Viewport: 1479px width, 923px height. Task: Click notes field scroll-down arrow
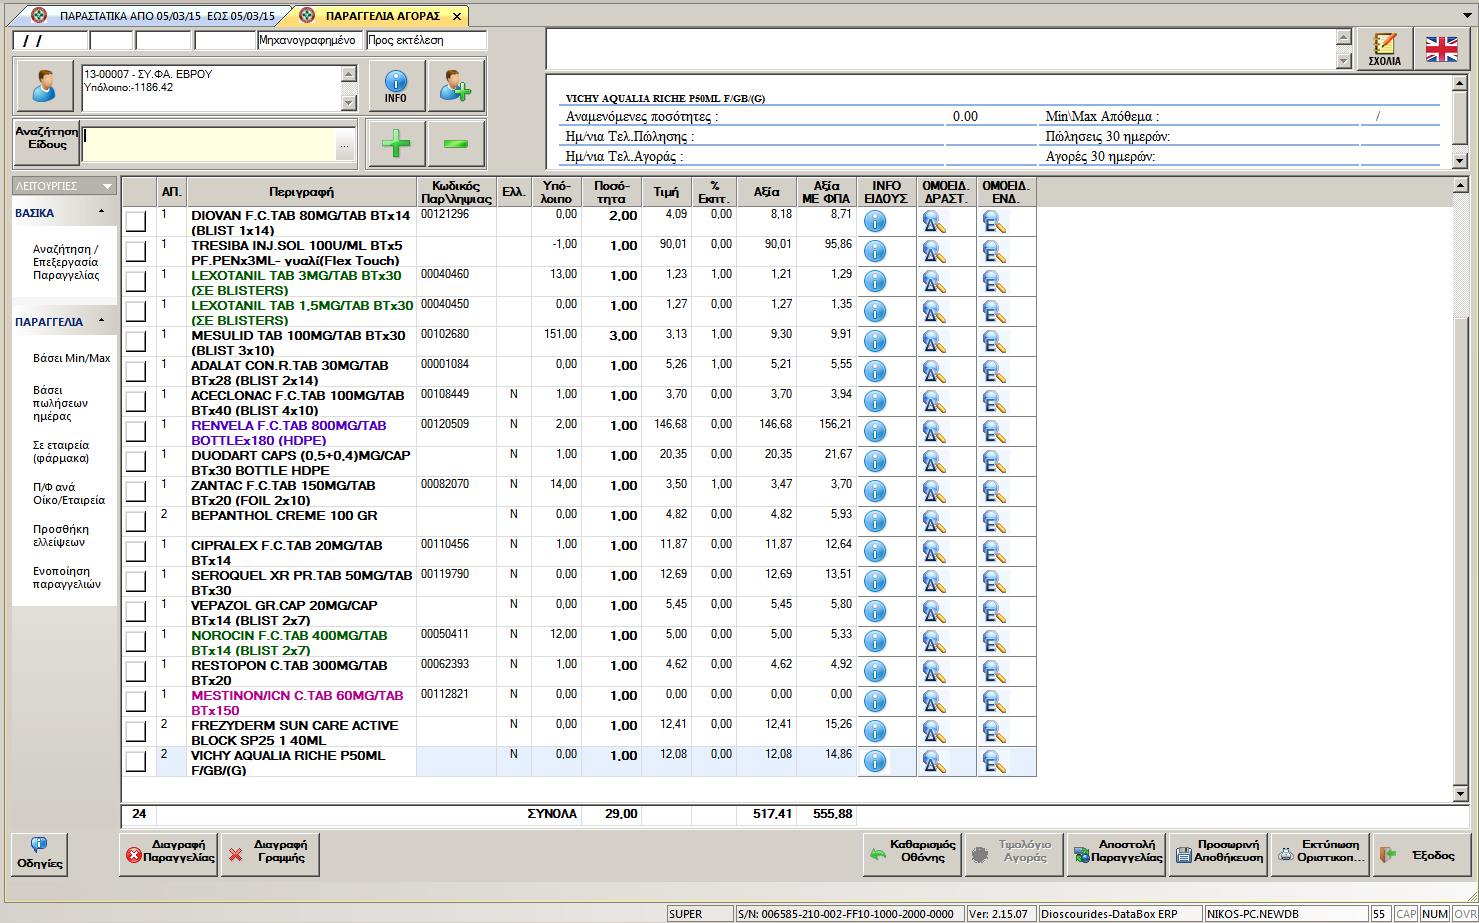point(1344,61)
